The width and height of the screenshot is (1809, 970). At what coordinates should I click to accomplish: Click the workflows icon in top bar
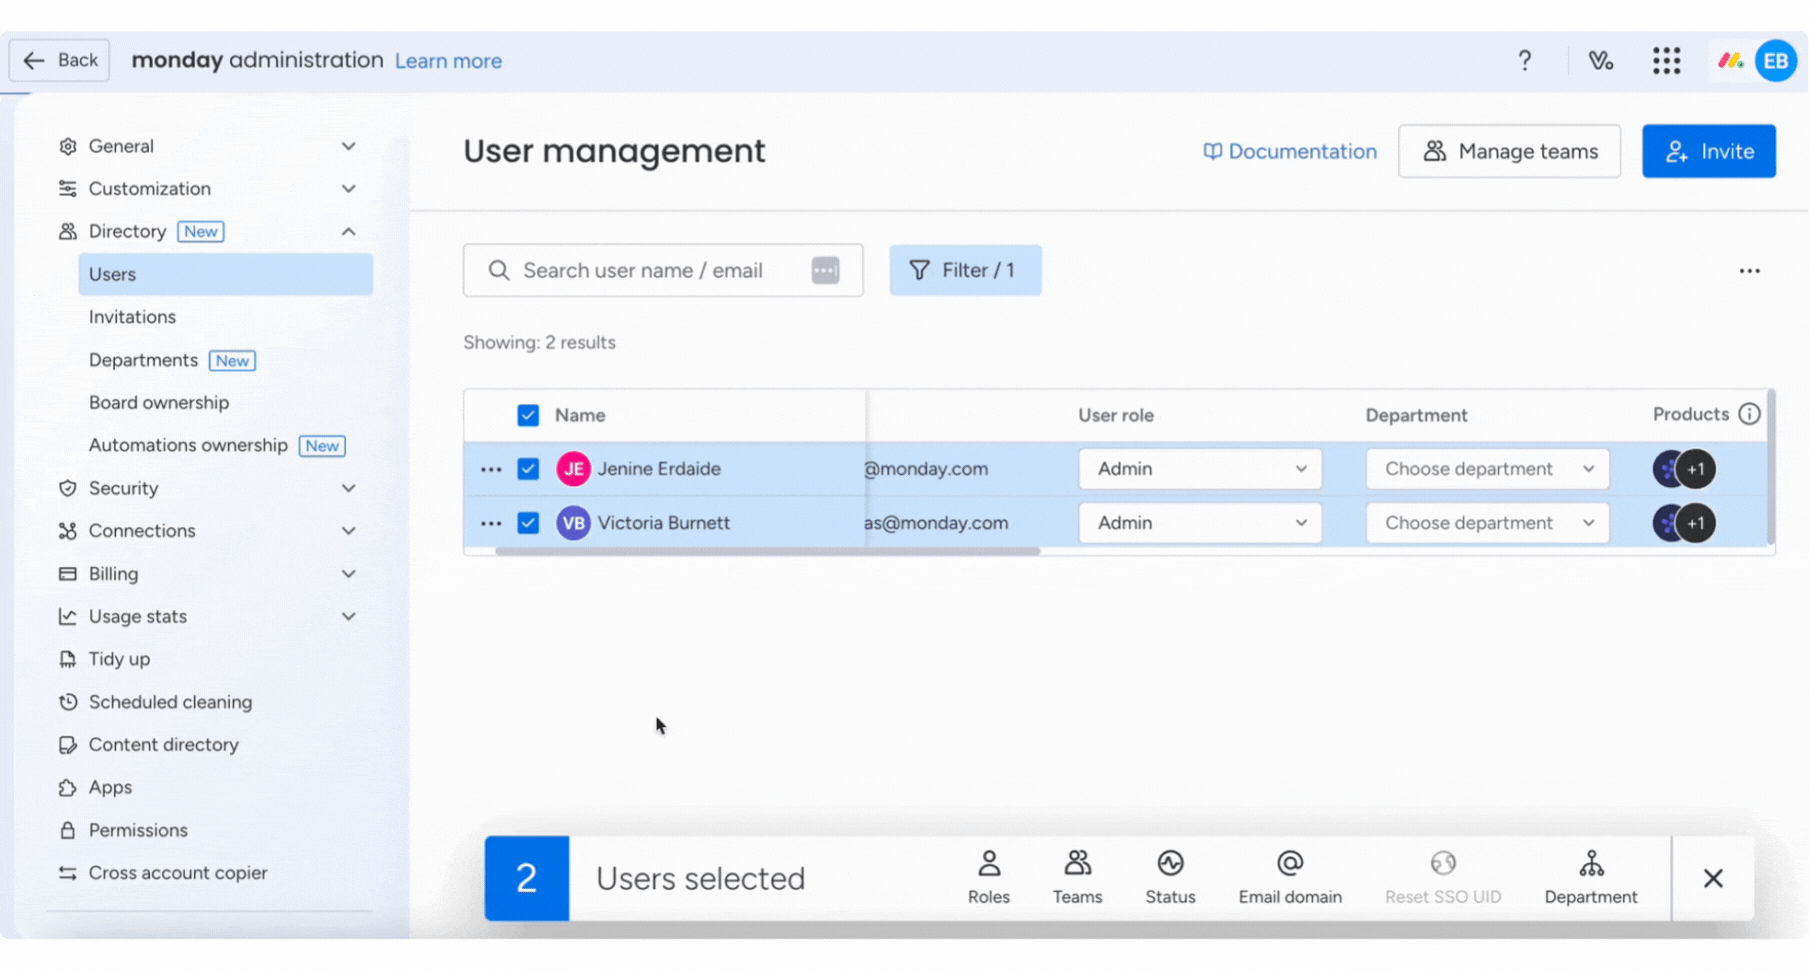pyautogui.click(x=1600, y=61)
